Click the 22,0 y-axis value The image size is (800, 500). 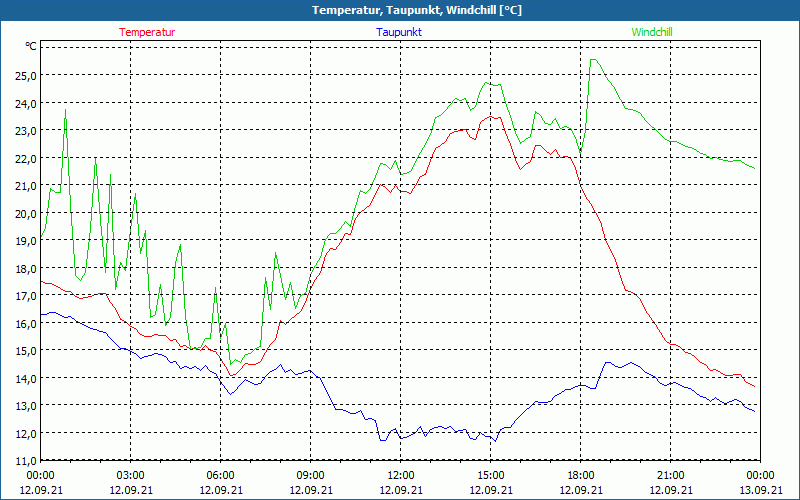(26, 158)
